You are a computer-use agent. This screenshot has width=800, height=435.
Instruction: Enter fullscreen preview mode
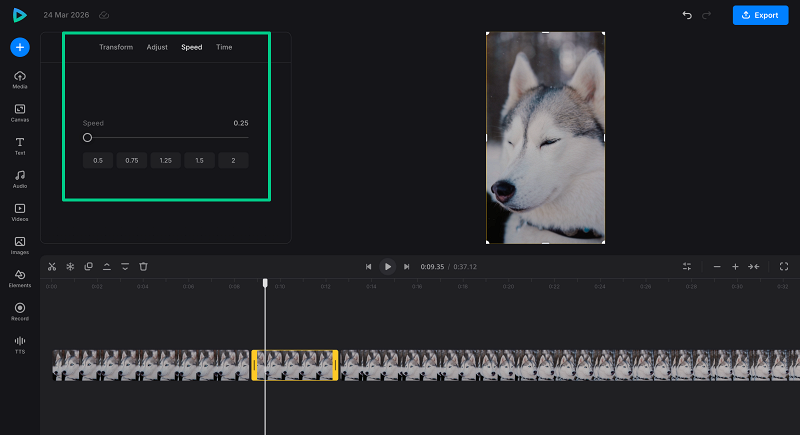[x=784, y=267]
